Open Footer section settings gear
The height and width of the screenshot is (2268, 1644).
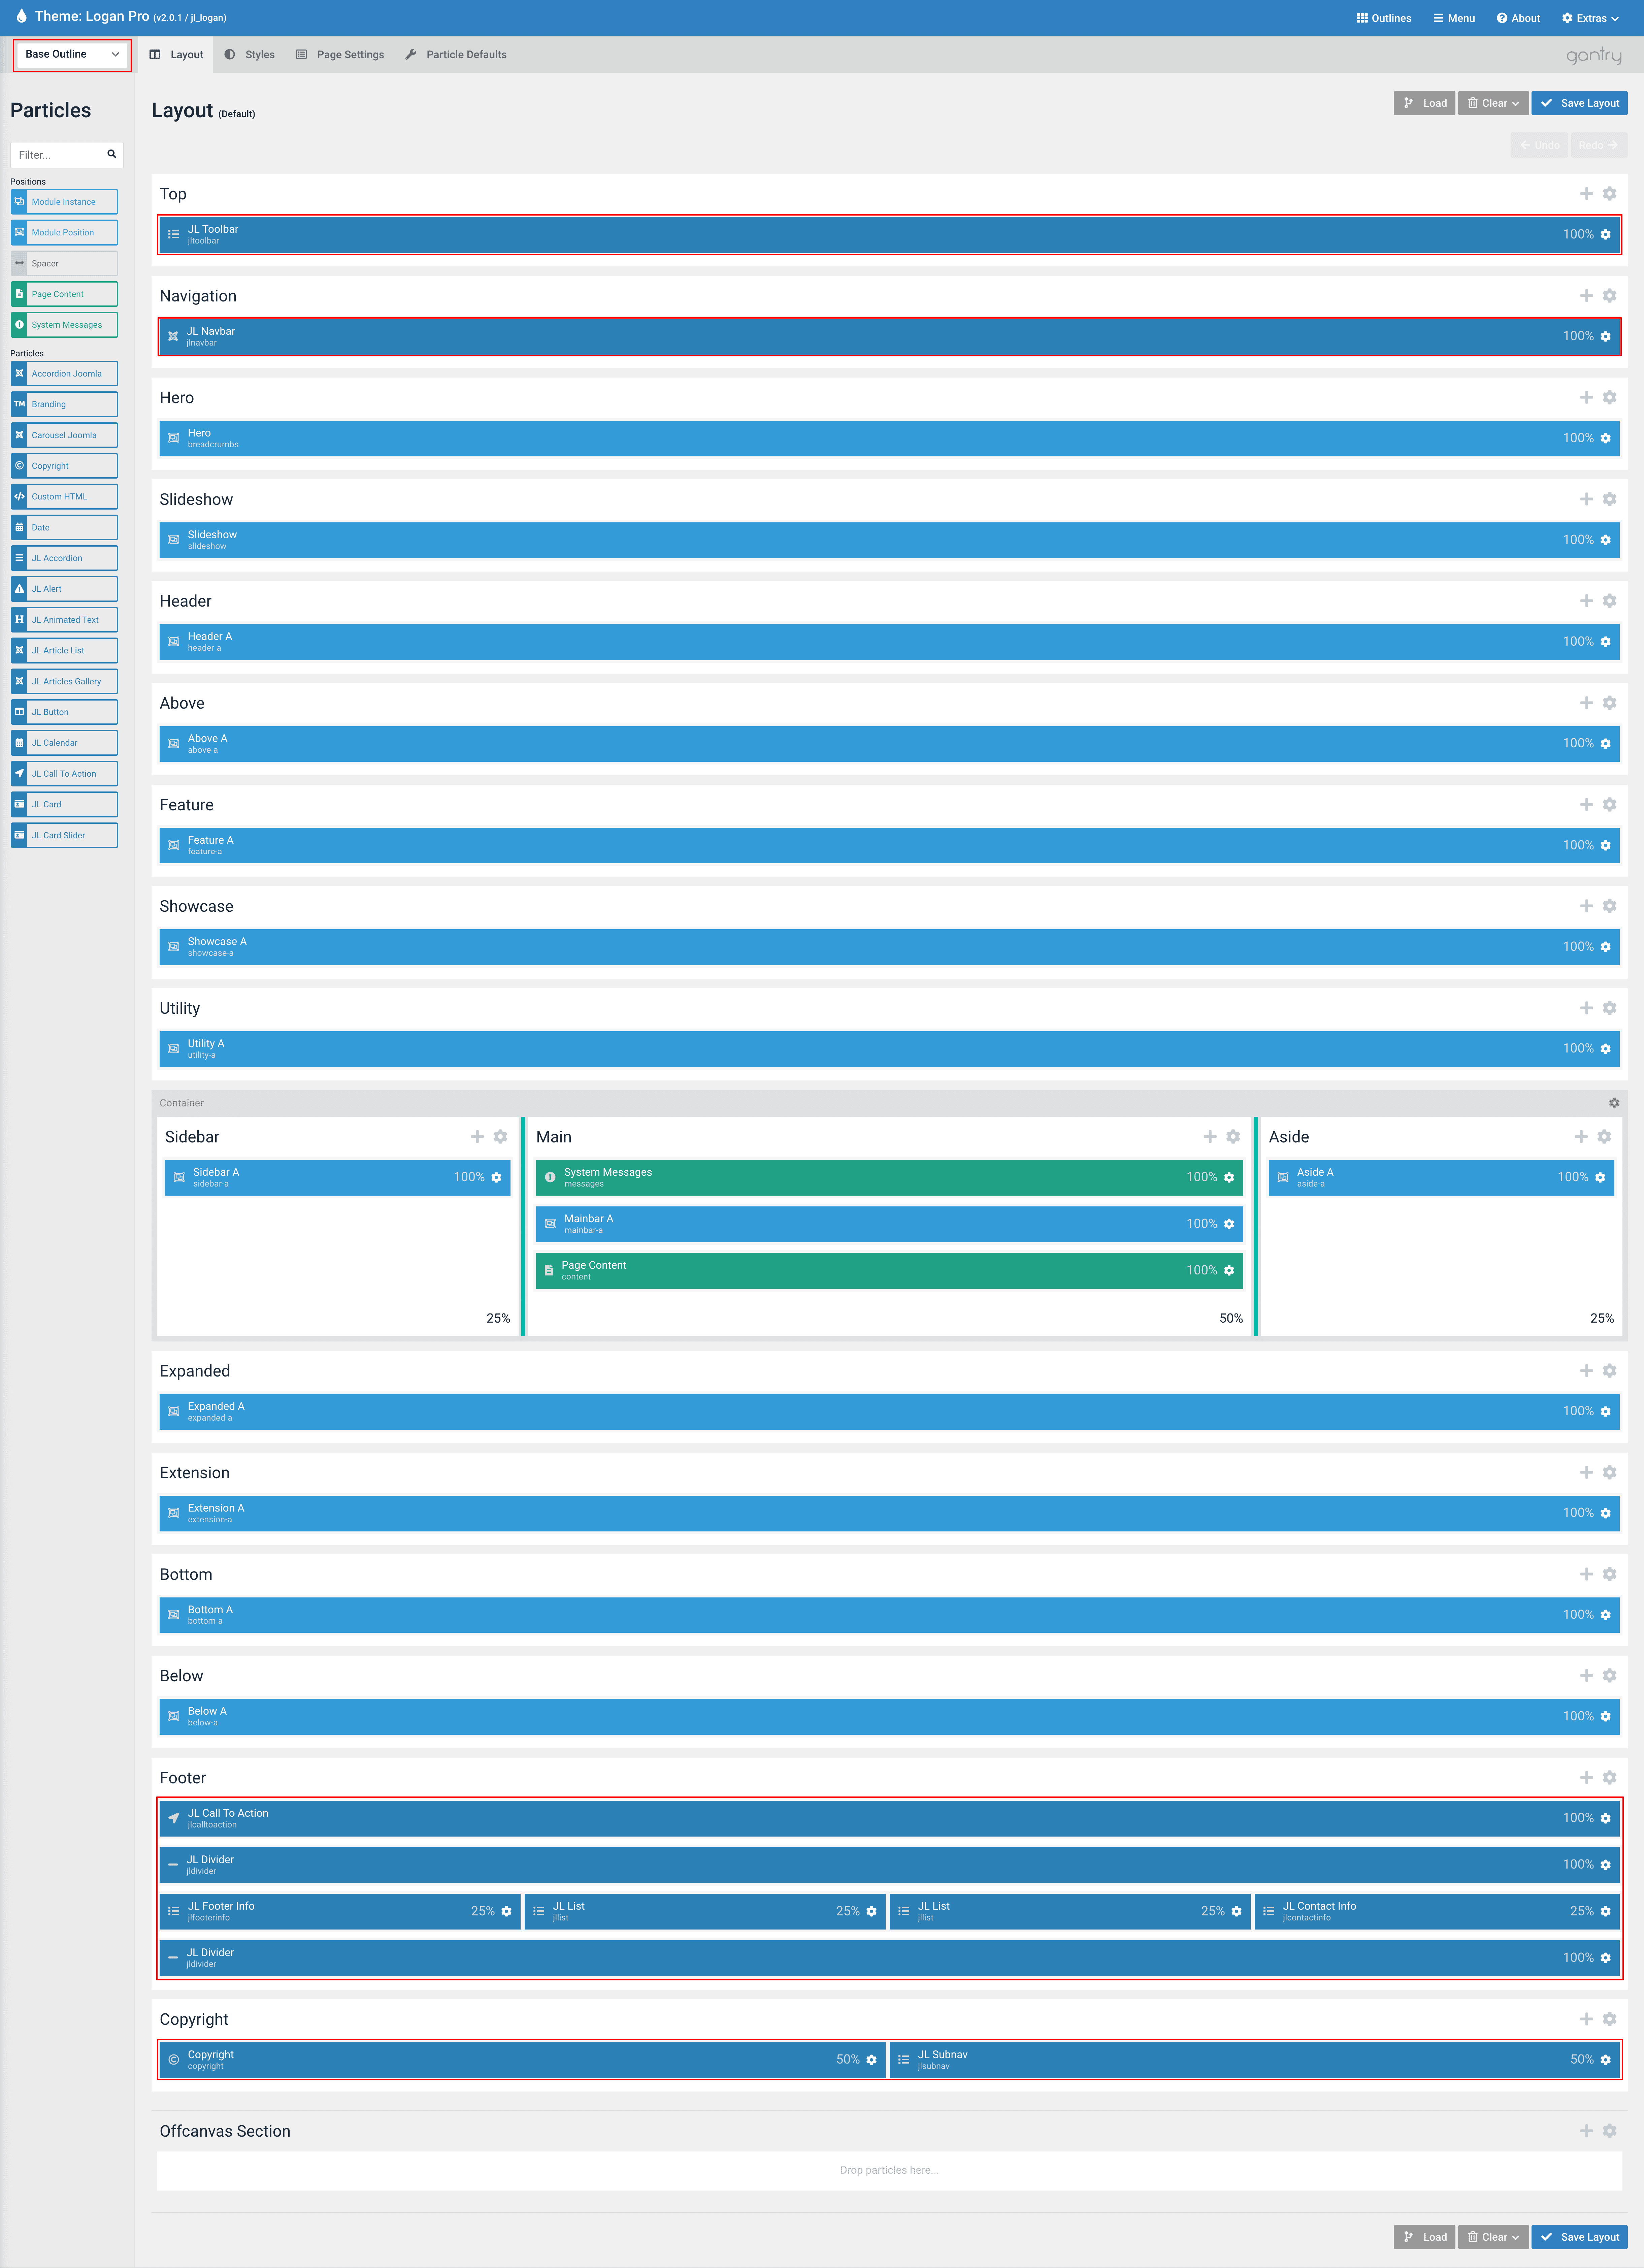click(x=1609, y=1778)
